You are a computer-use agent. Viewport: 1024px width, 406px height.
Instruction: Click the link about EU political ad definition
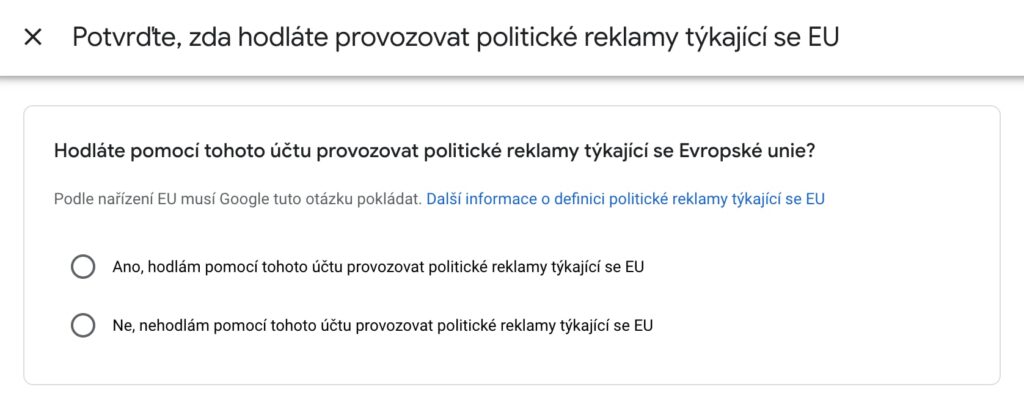625,199
